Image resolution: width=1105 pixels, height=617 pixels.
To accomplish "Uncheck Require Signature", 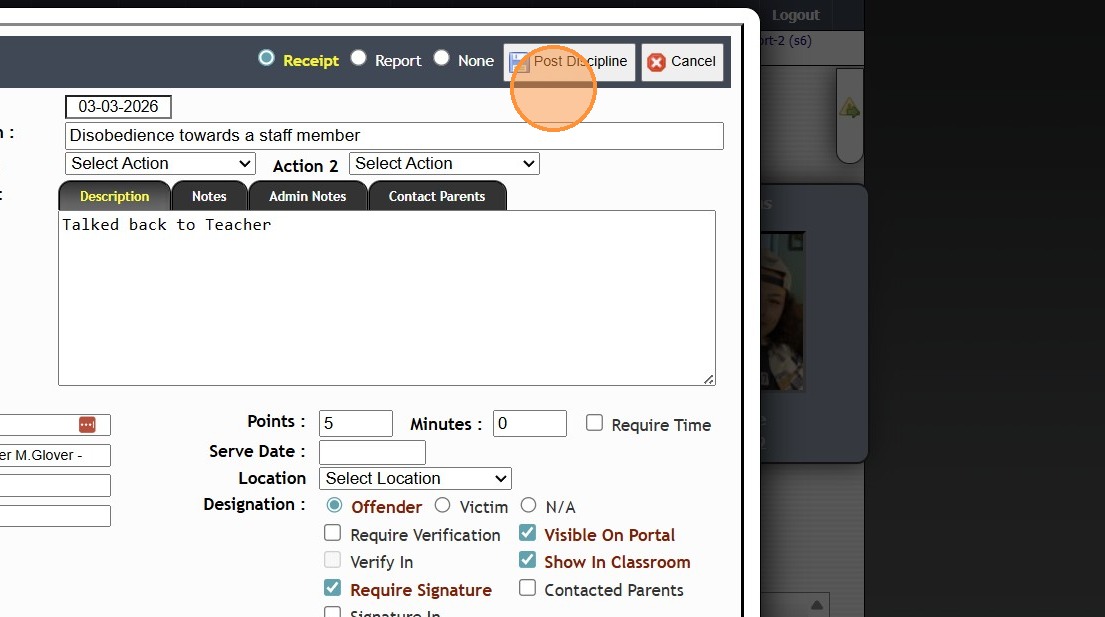I will pos(332,587).
